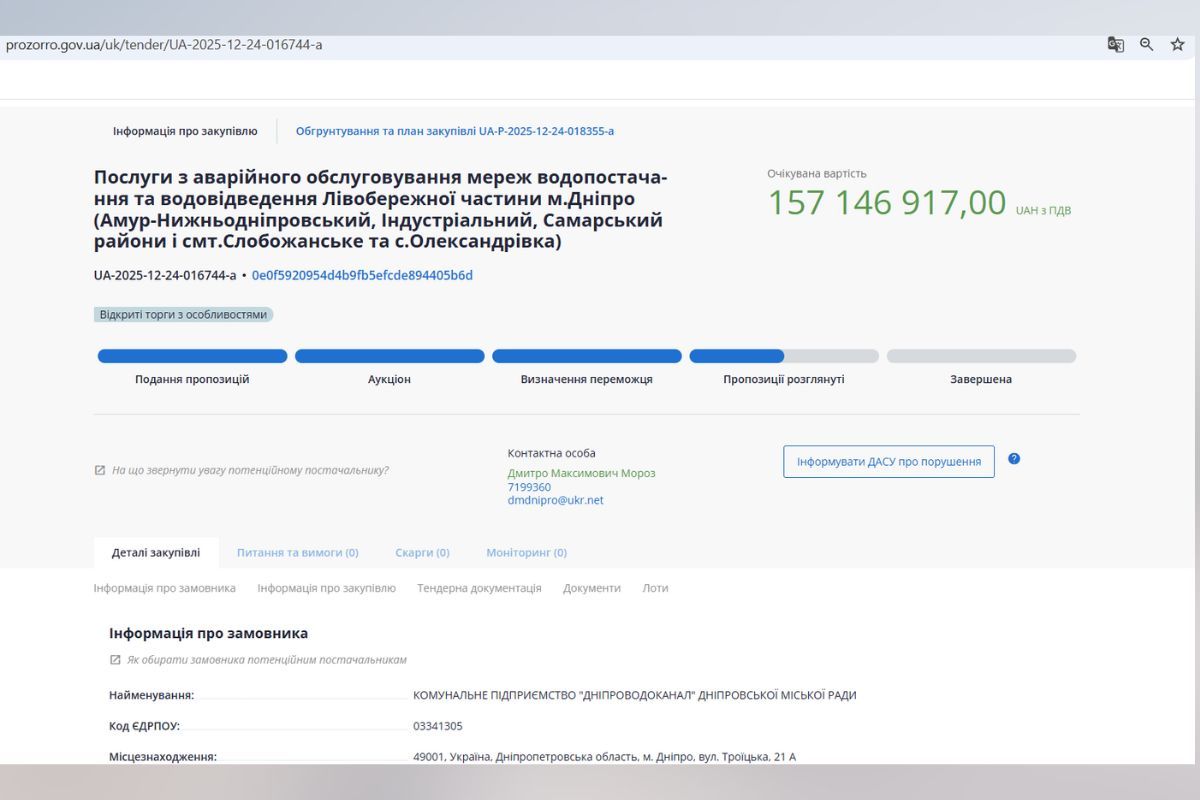Open the tender hash link 0e0f5920954d4b9fb5efcde894405b6d
The width and height of the screenshot is (1200, 800).
click(363, 274)
